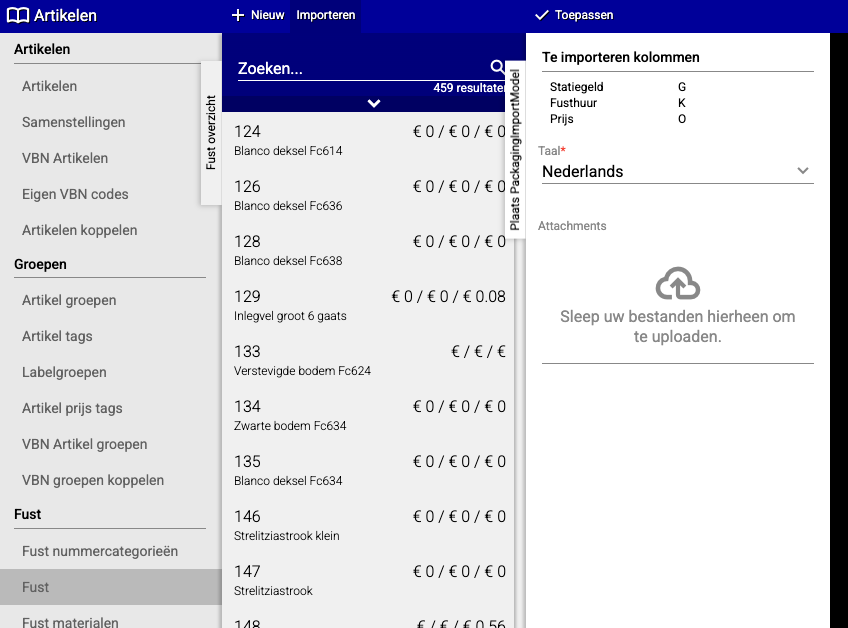Open Artikelen in the sidebar
Image resolution: width=848 pixels, height=628 pixels.
[x=49, y=86]
